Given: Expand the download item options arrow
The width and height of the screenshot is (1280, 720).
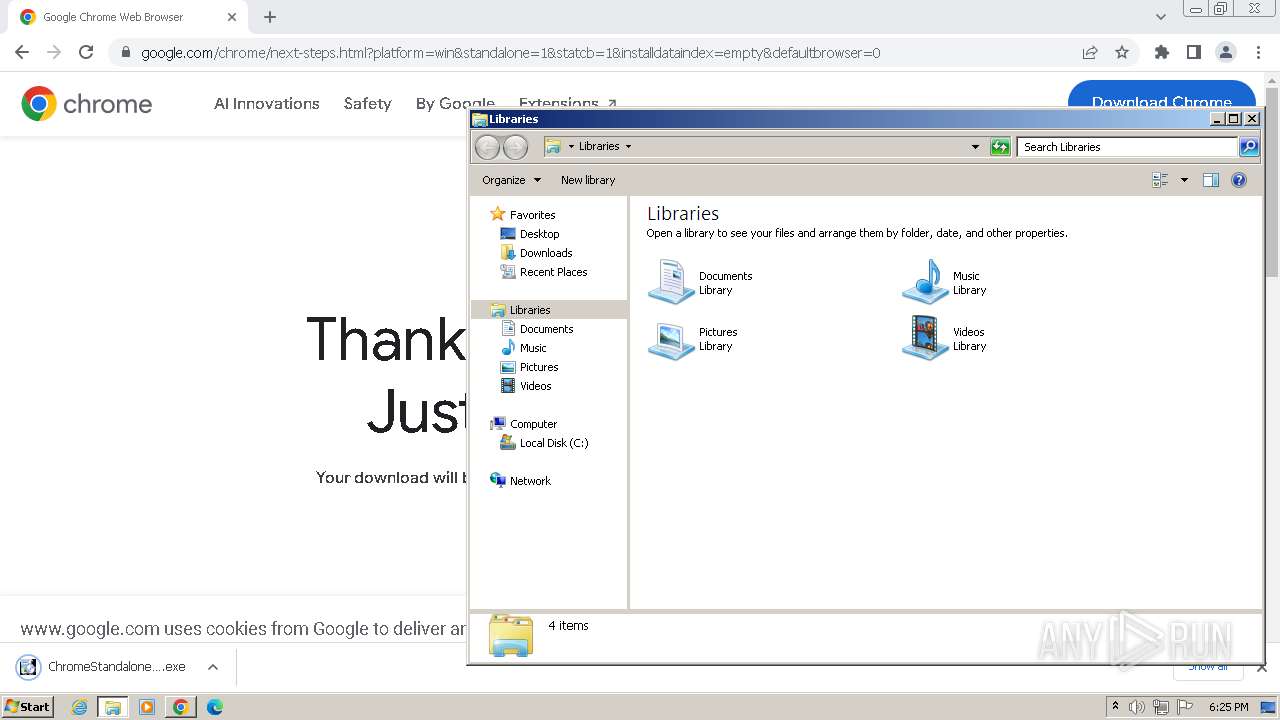Looking at the screenshot, I should tap(213, 667).
